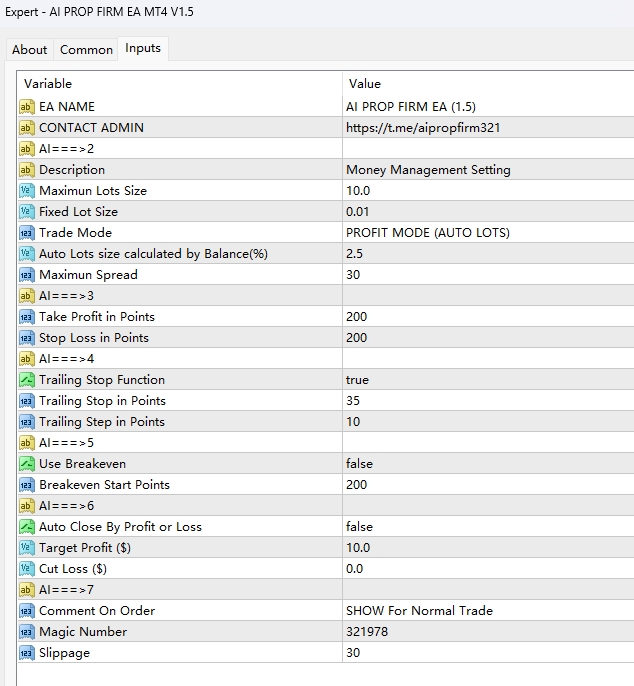Viewport: 634px width, 686px height.
Task: Click the icon next to CONTACT ADMIN
Action: coord(27,128)
